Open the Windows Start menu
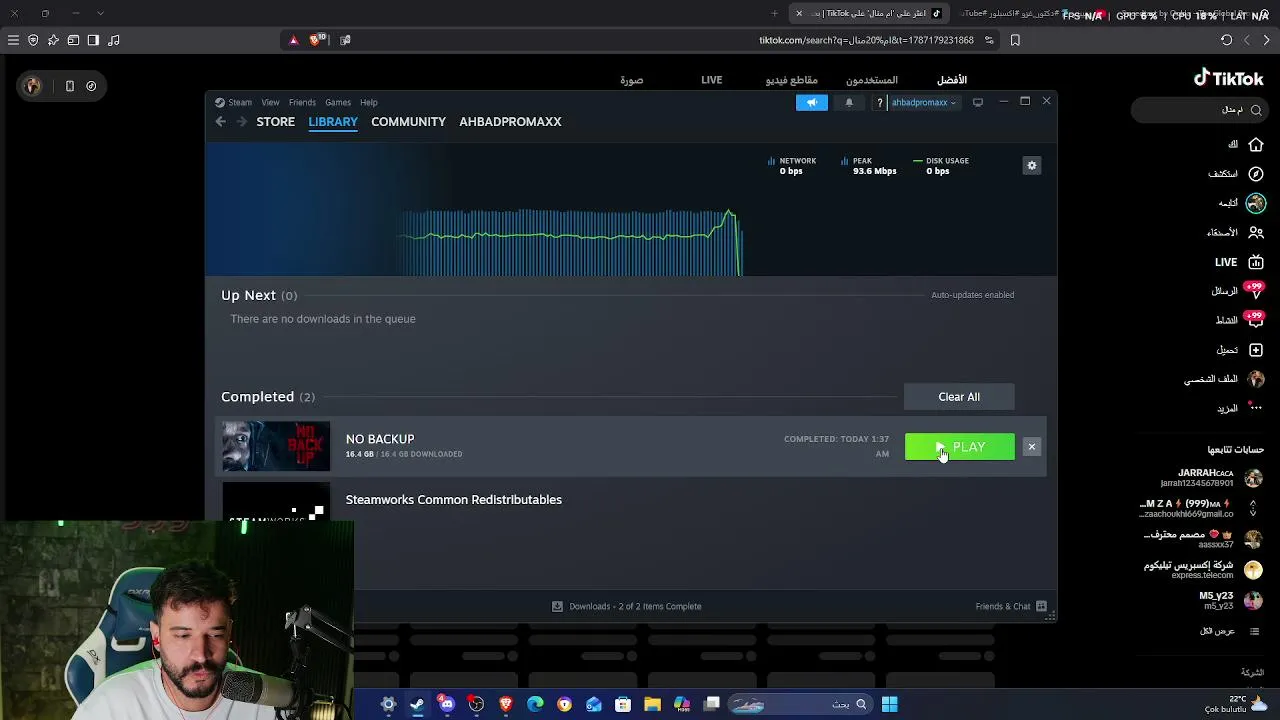The height and width of the screenshot is (720, 1280). 889,704
